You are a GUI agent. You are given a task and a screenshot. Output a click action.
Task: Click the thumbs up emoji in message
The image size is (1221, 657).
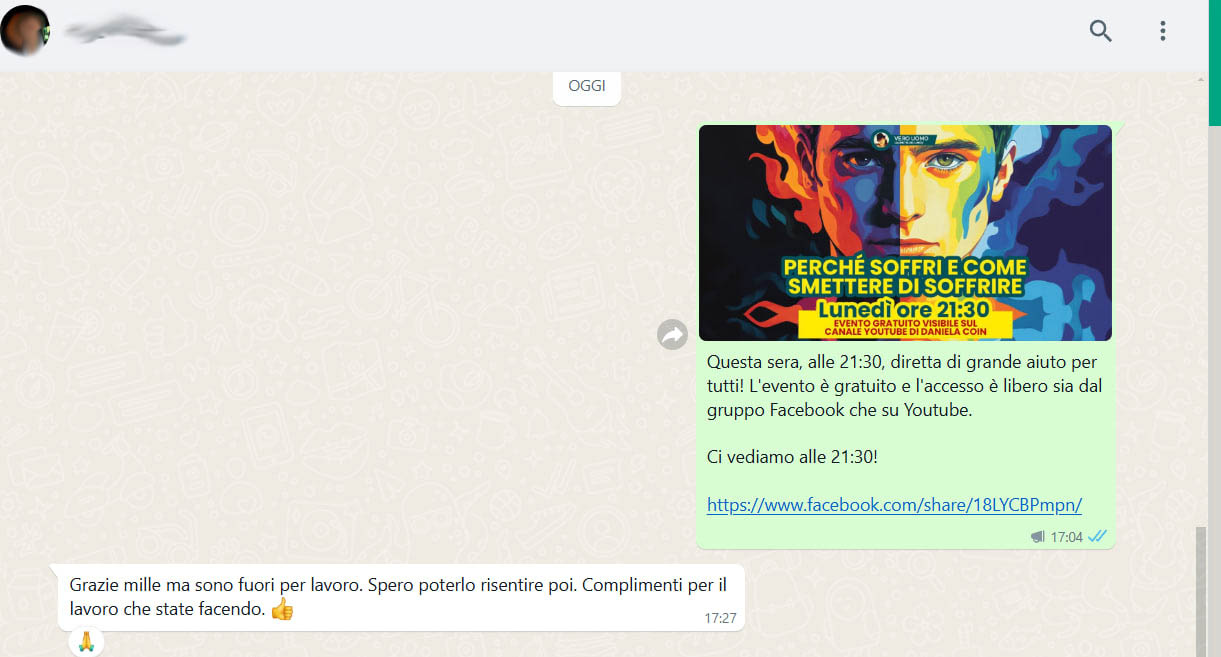[x=282, y=609]
